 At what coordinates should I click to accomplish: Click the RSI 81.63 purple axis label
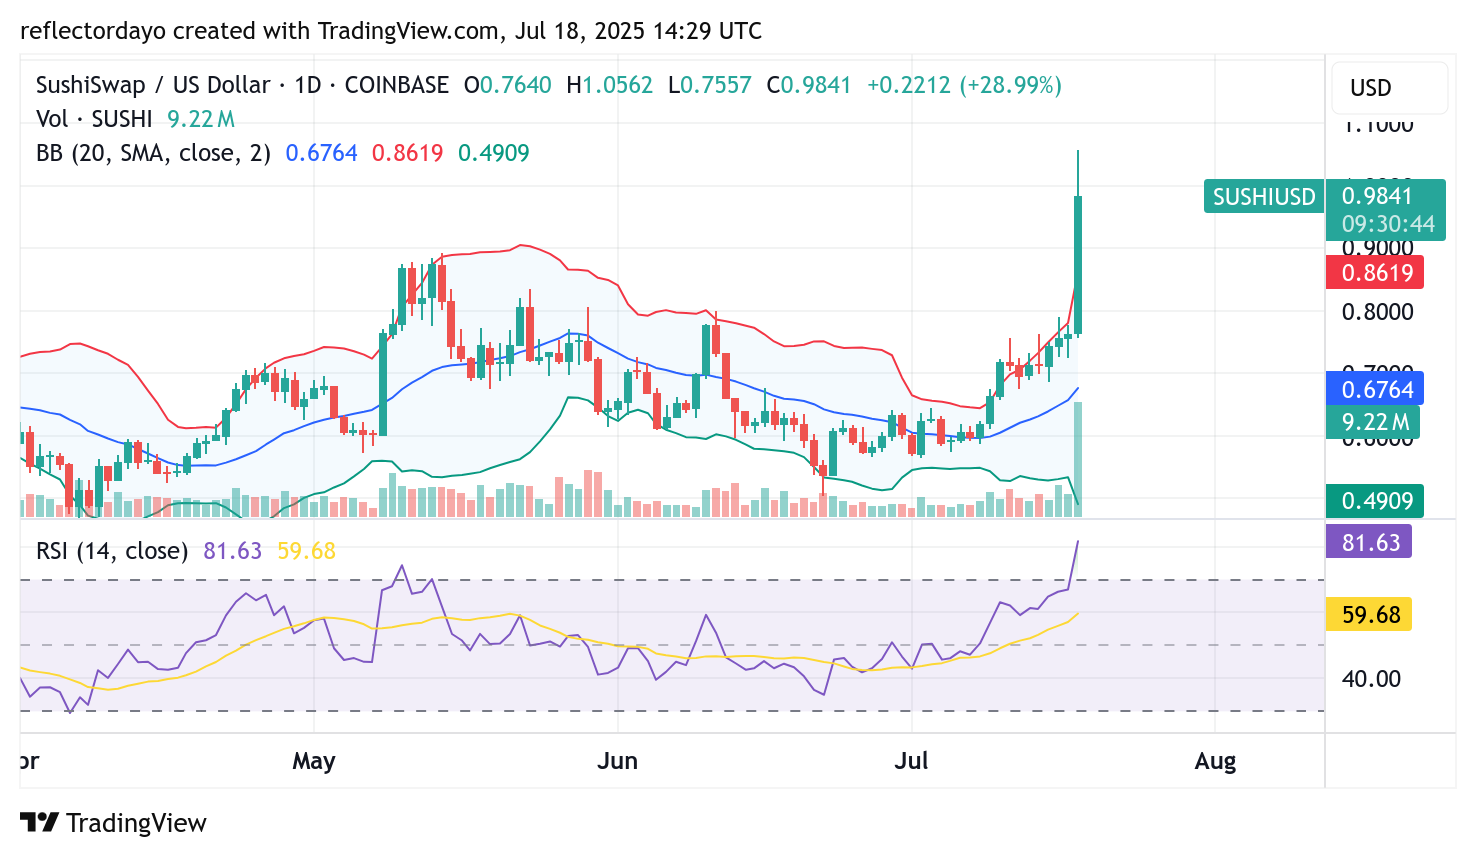[1369, 542]
